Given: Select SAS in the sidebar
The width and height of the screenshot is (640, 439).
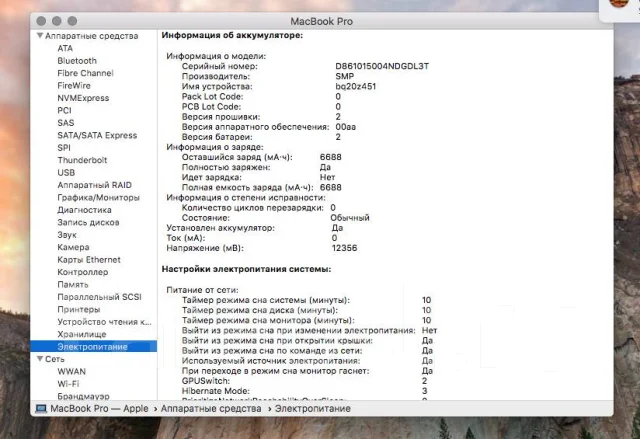Looking at the screenshot, I should coord(66,123).
